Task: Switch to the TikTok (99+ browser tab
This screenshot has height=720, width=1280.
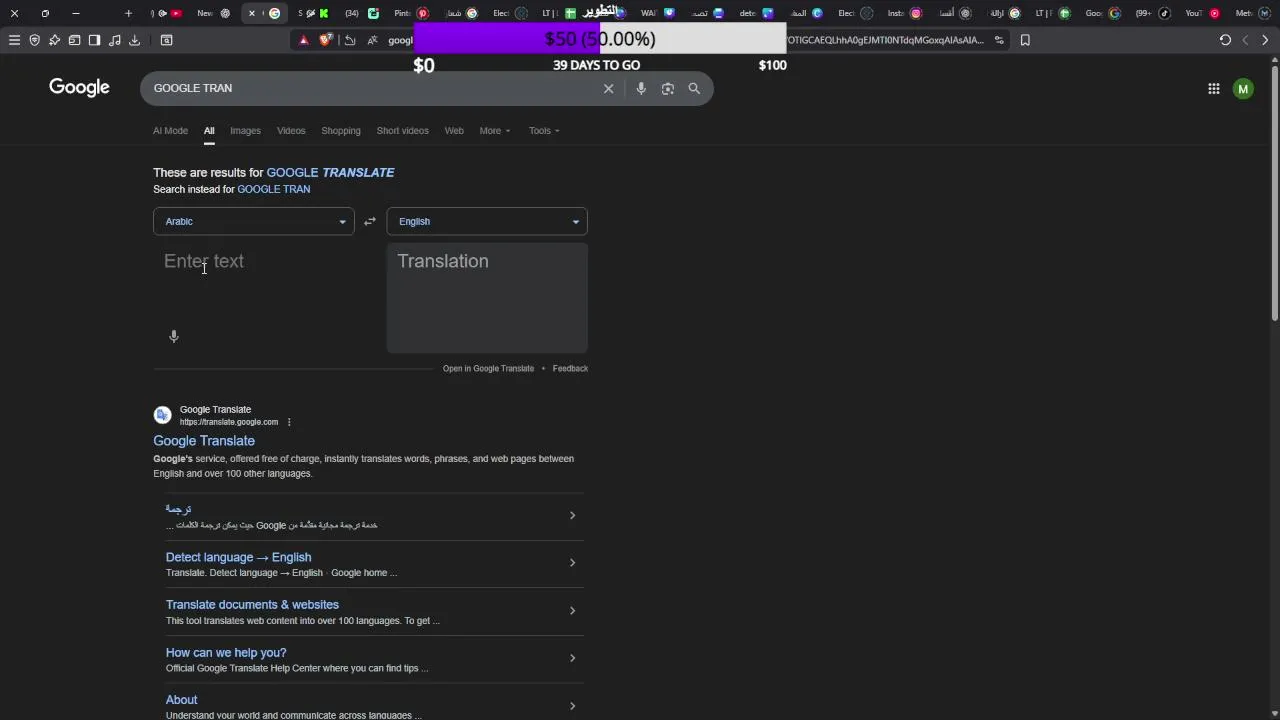Action: [1152, 13]
